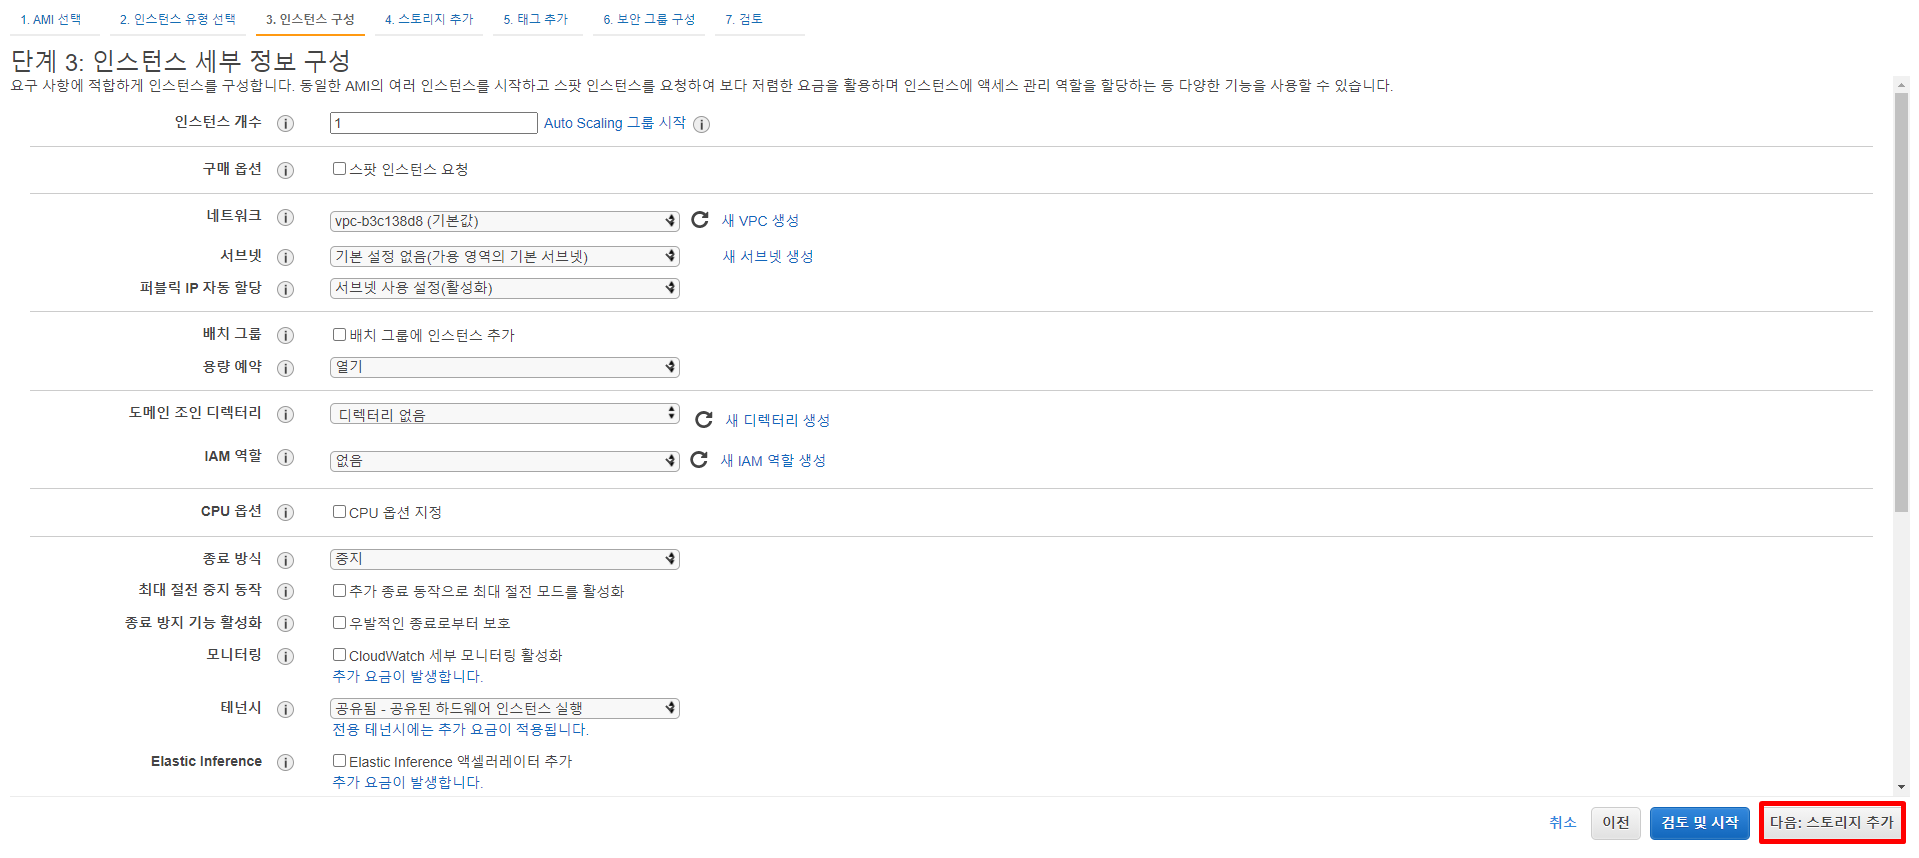
Task: Open 도메인 조인 디렉터리 dropdown
Action: (x=505, y=414)
